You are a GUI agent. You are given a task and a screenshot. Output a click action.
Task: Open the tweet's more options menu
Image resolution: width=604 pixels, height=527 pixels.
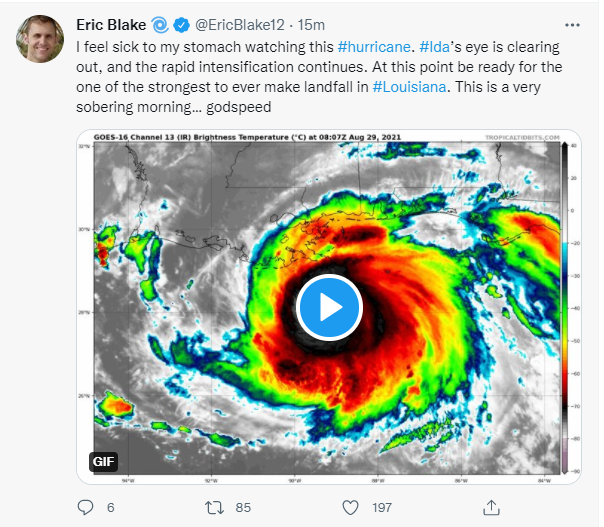tap(571, 23)
